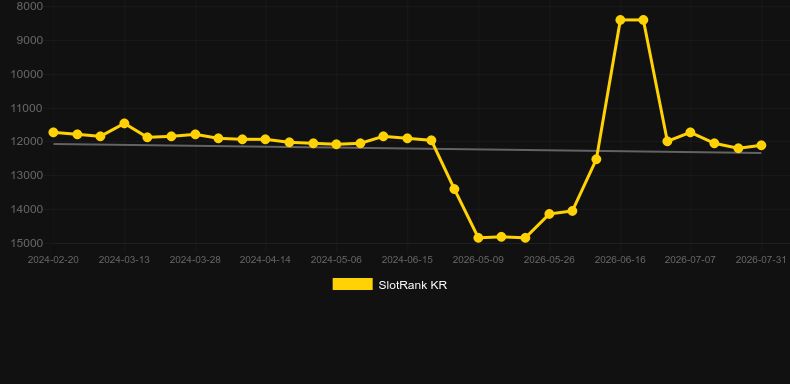Select the 12000 y-axis label
This screenshot has height=384, width=790.
(x=27, y=142)
